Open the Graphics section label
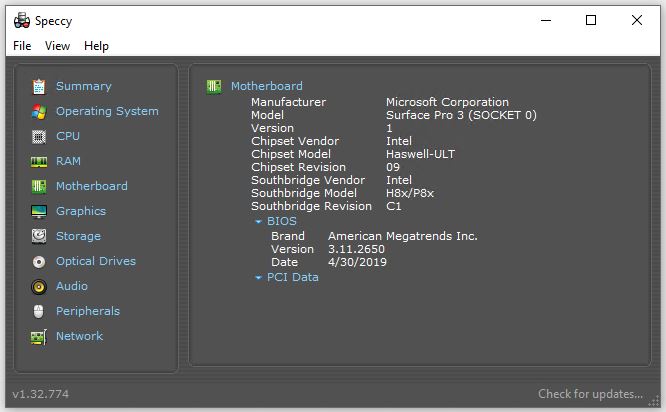Image resolution: width=666 pixels, height=412 pixels. click(81, 211)
